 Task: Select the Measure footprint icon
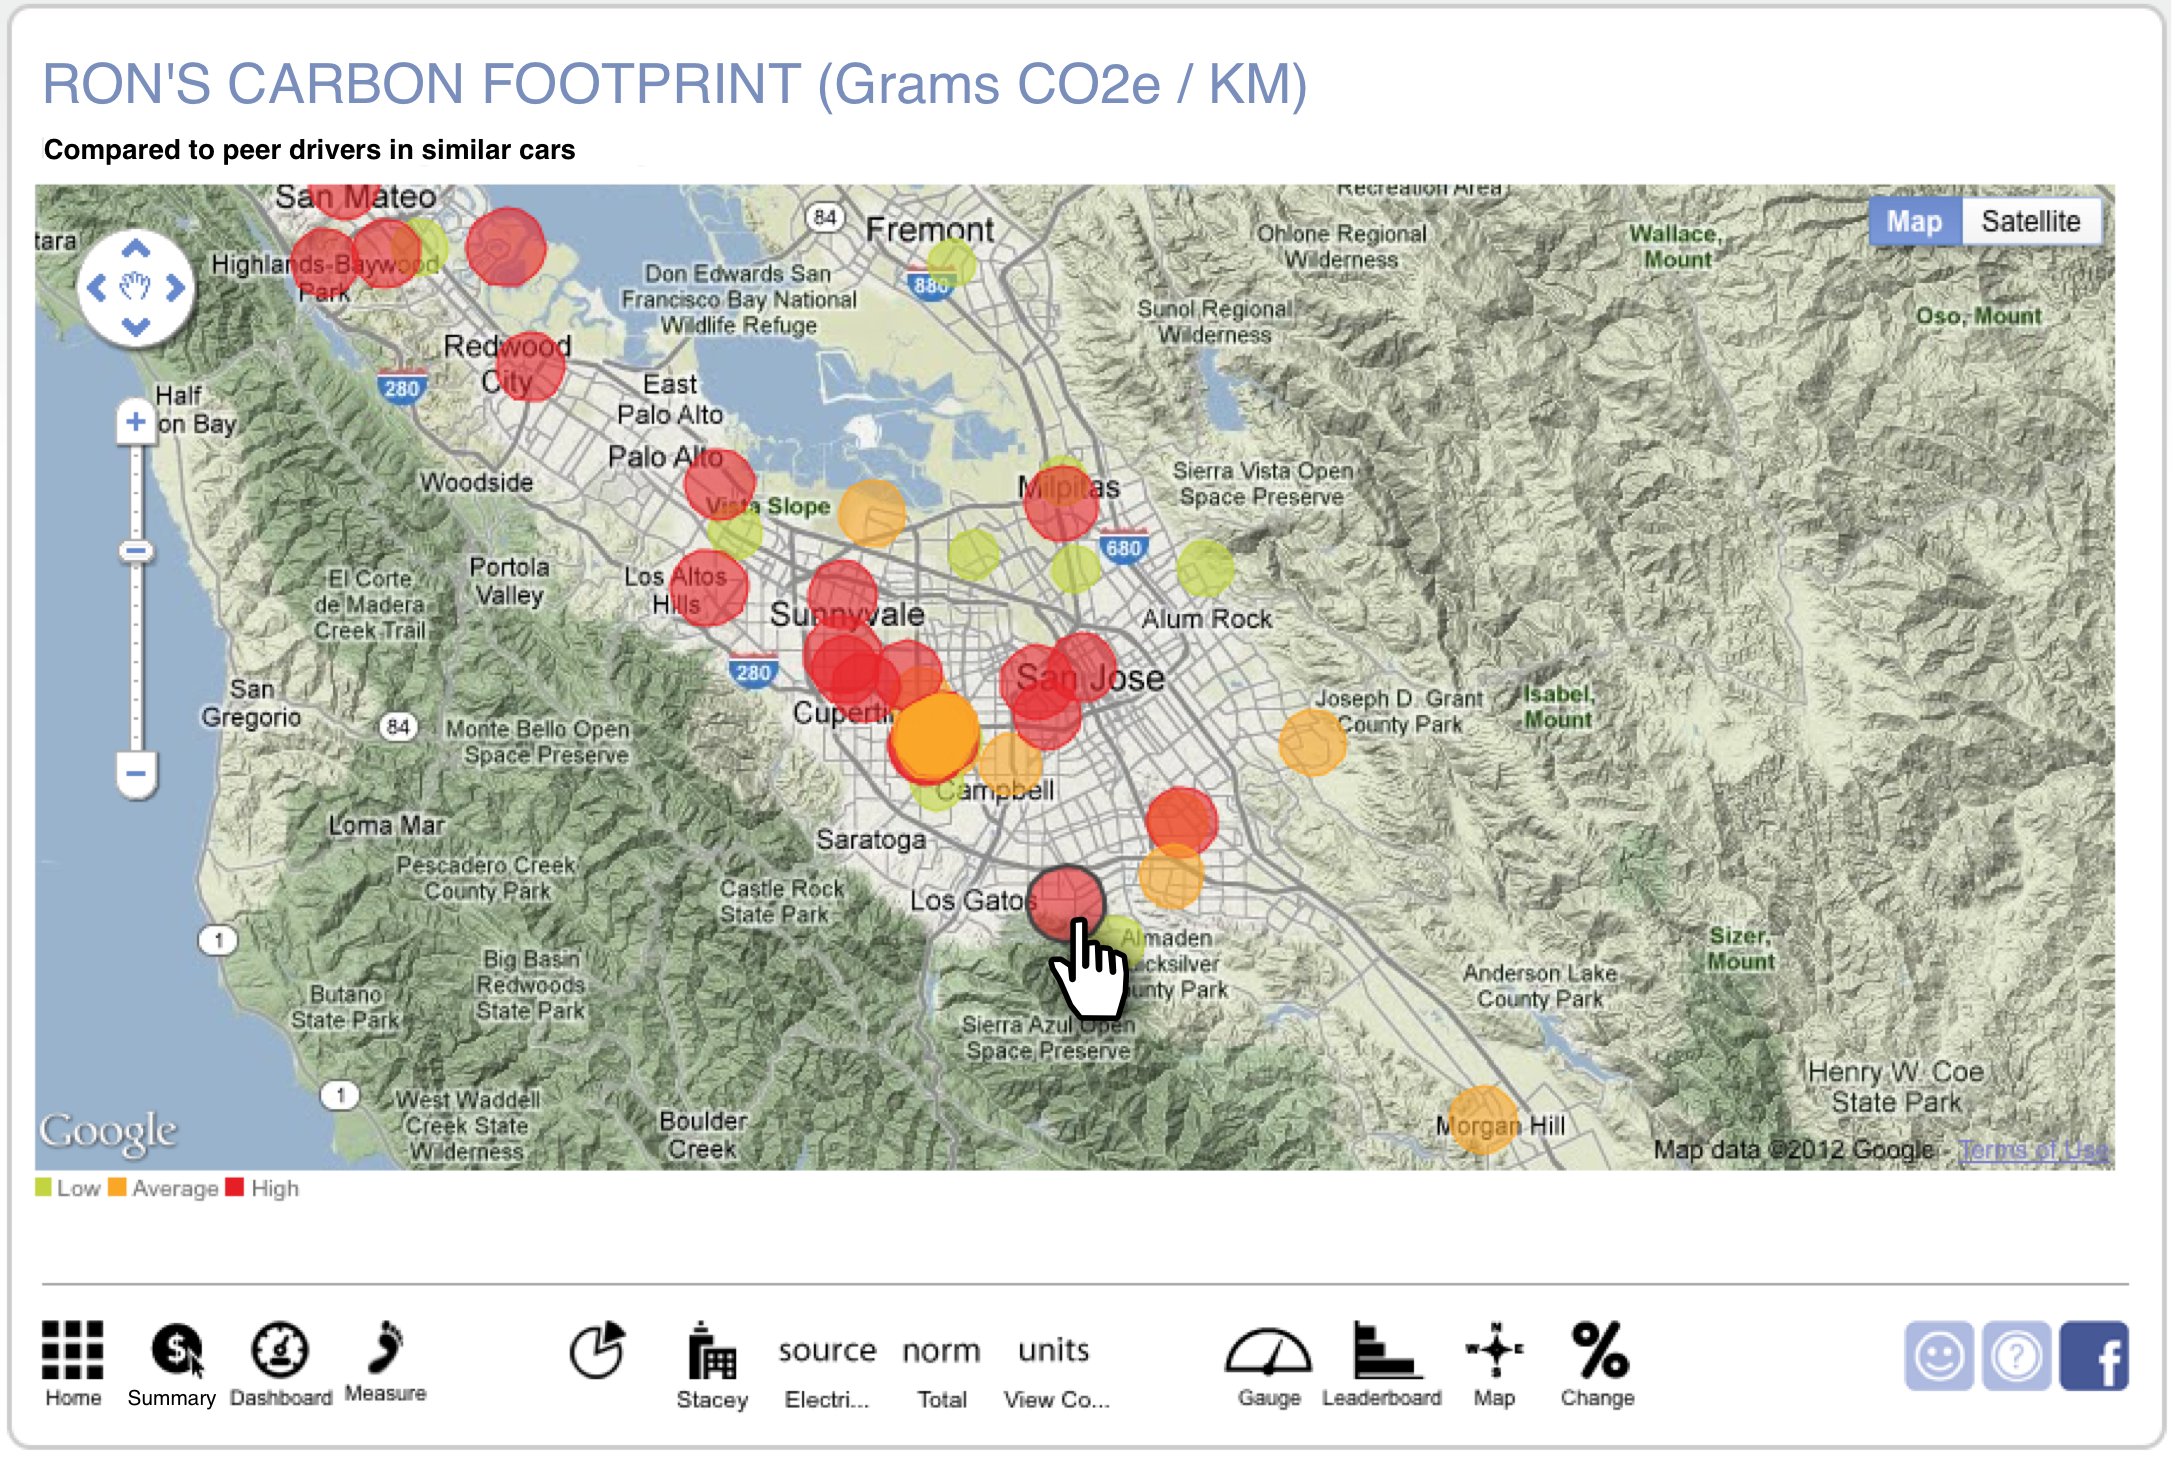click(386, 1348)
